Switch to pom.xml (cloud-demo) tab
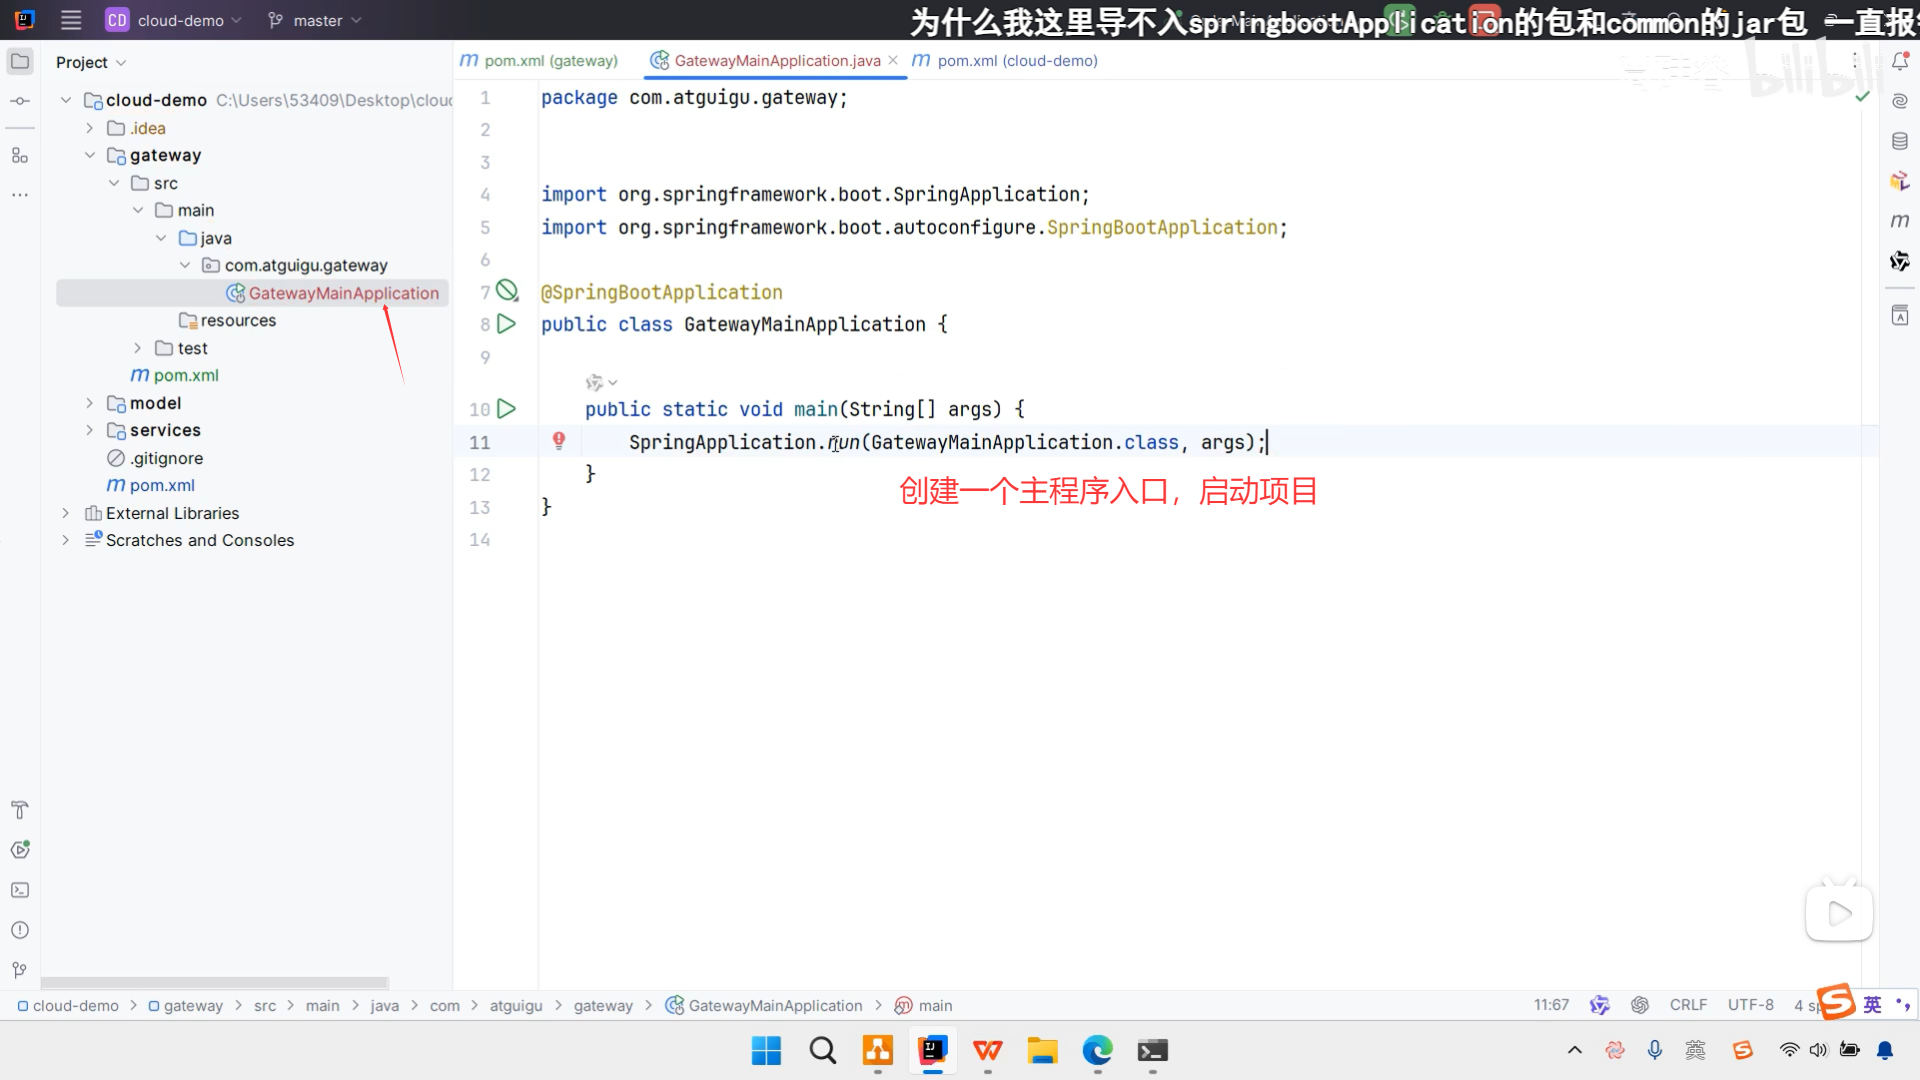Image resolution: width=1920 pixels, height=1080 pixels. click(1006, 61)
